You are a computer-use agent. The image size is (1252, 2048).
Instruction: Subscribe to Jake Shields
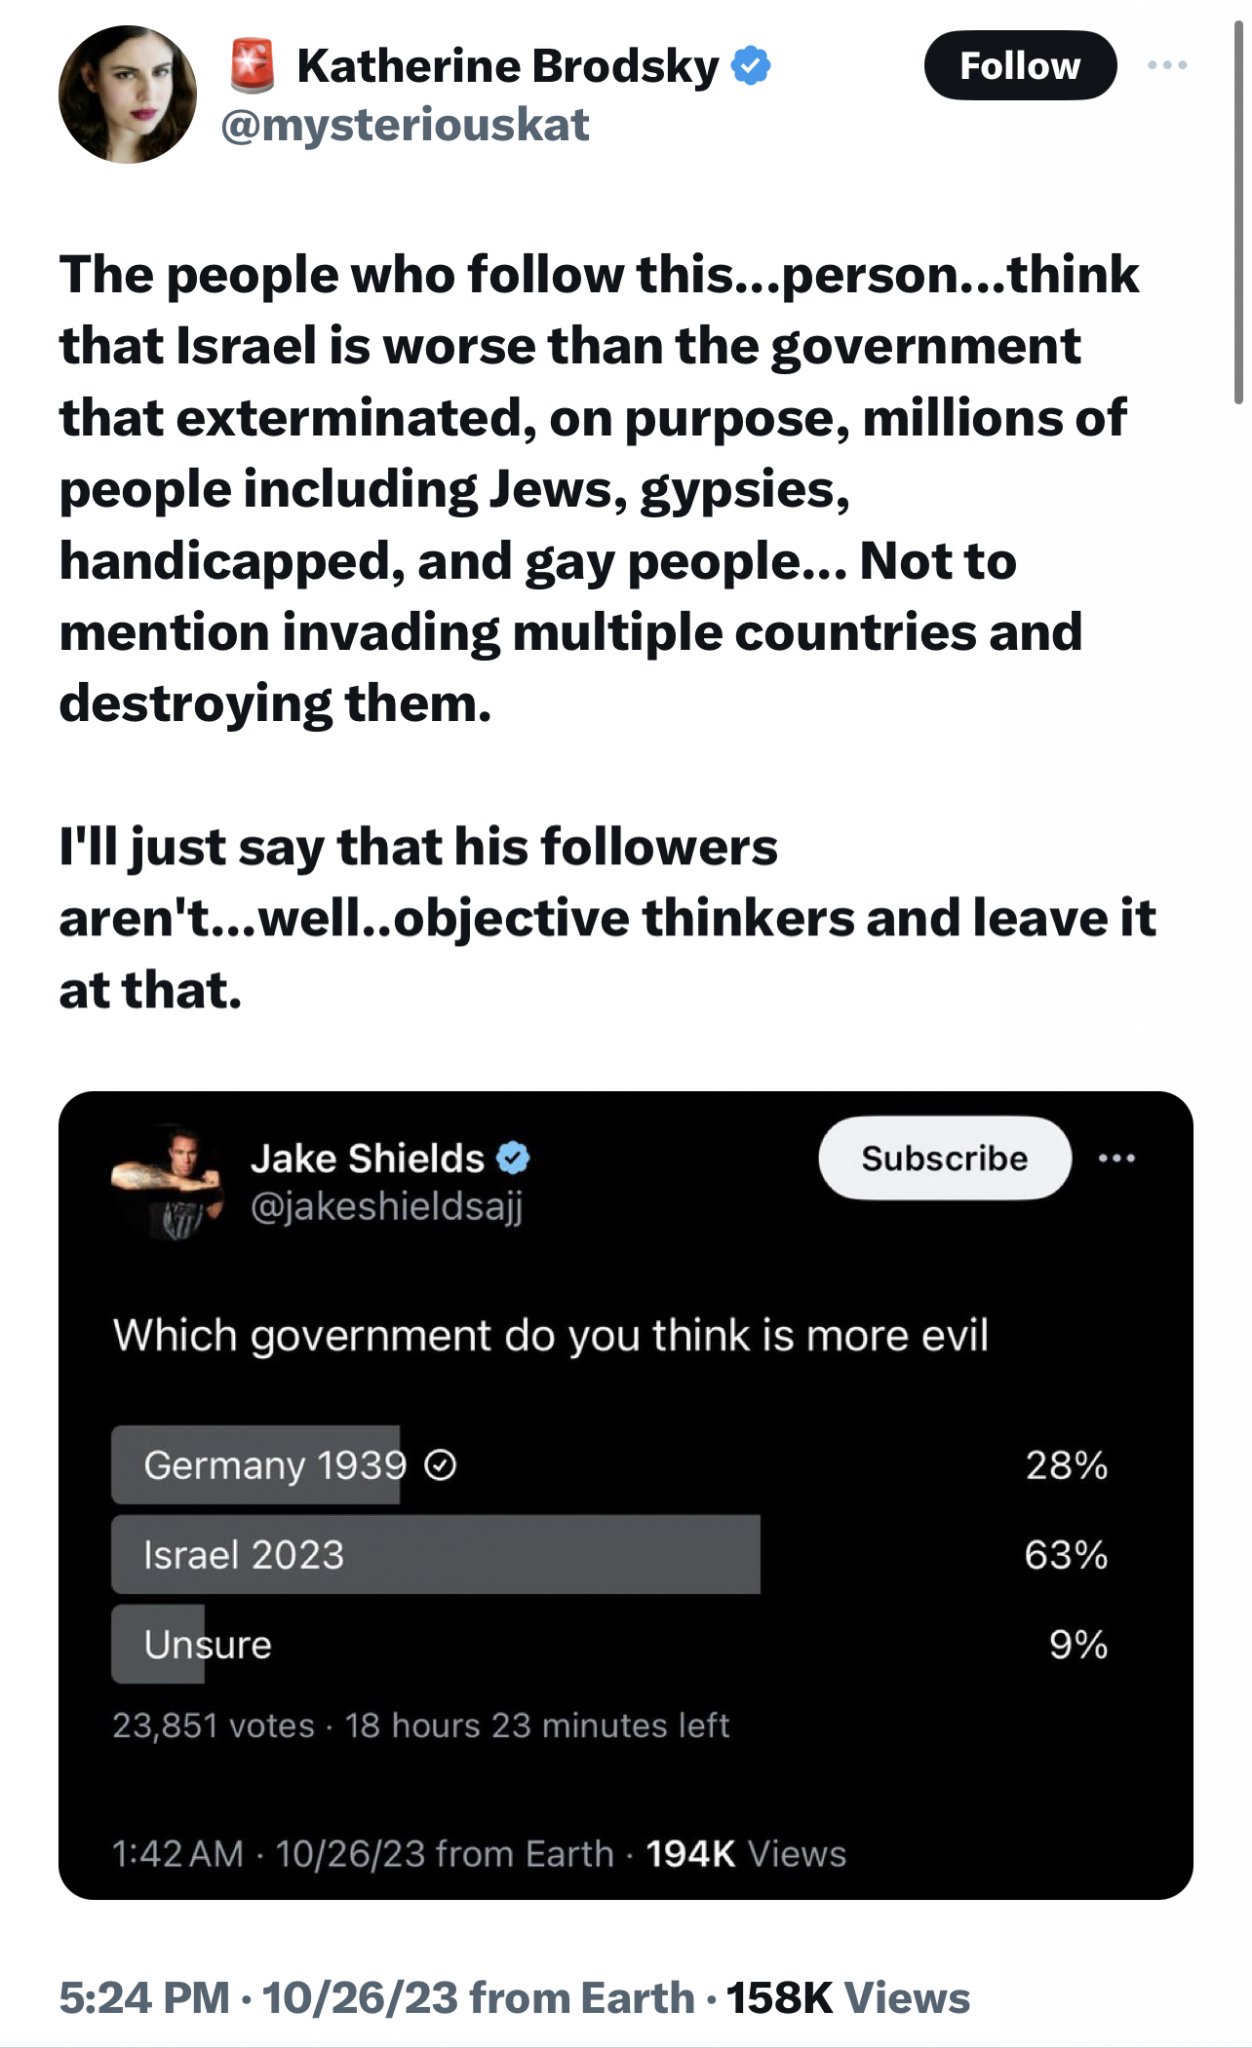(944, 1158)
